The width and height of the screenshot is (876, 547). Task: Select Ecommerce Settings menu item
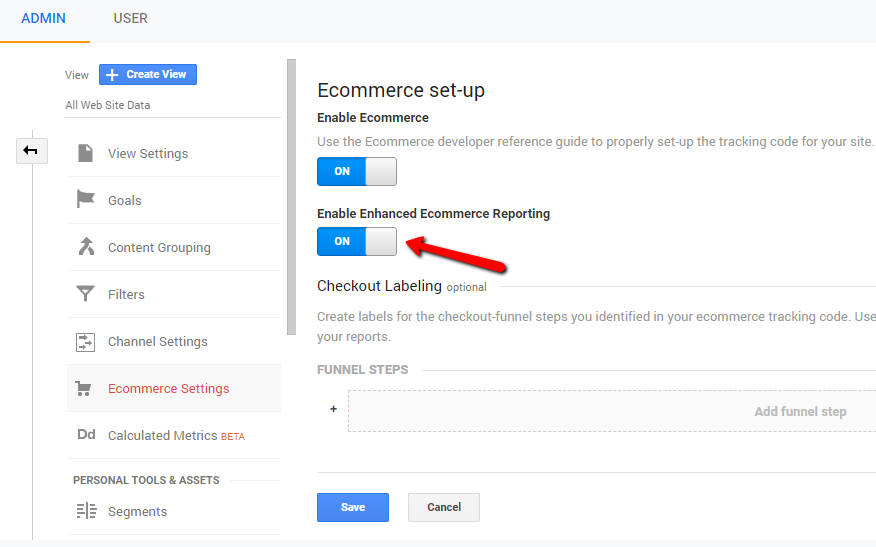(174, 388)
